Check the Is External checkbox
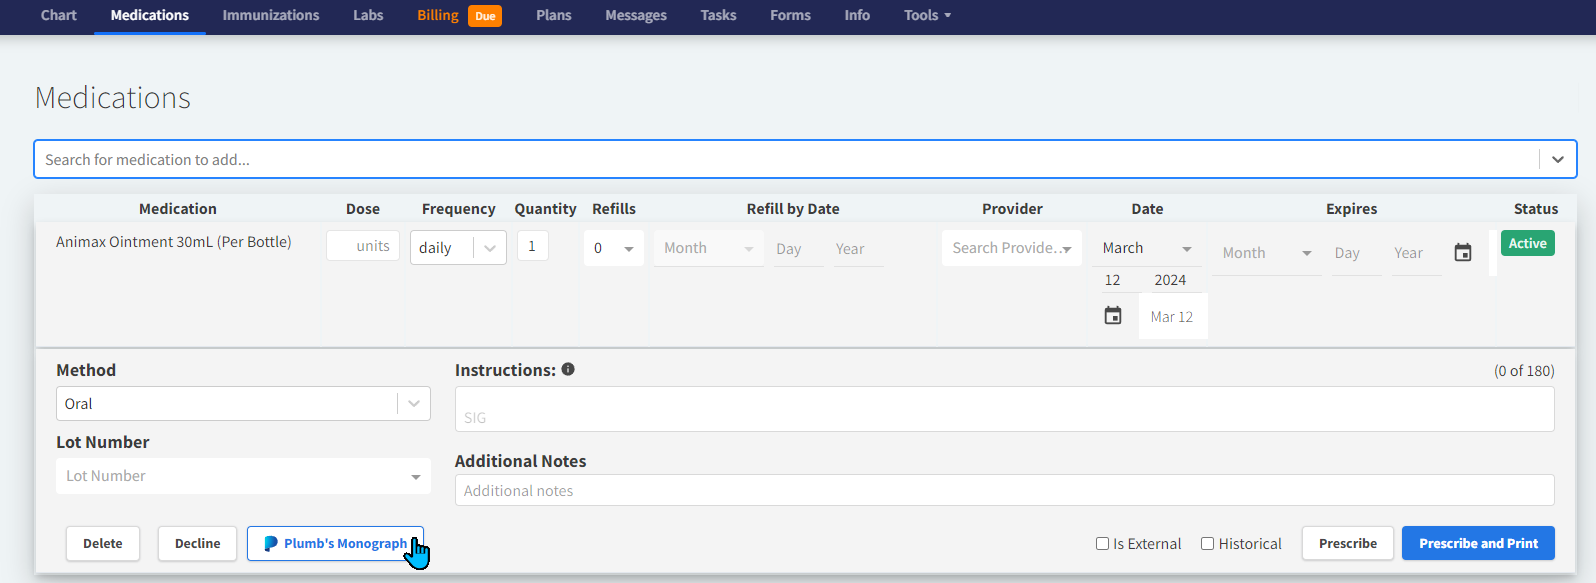Screen dimensions: 1596x583 (1102, 544)
